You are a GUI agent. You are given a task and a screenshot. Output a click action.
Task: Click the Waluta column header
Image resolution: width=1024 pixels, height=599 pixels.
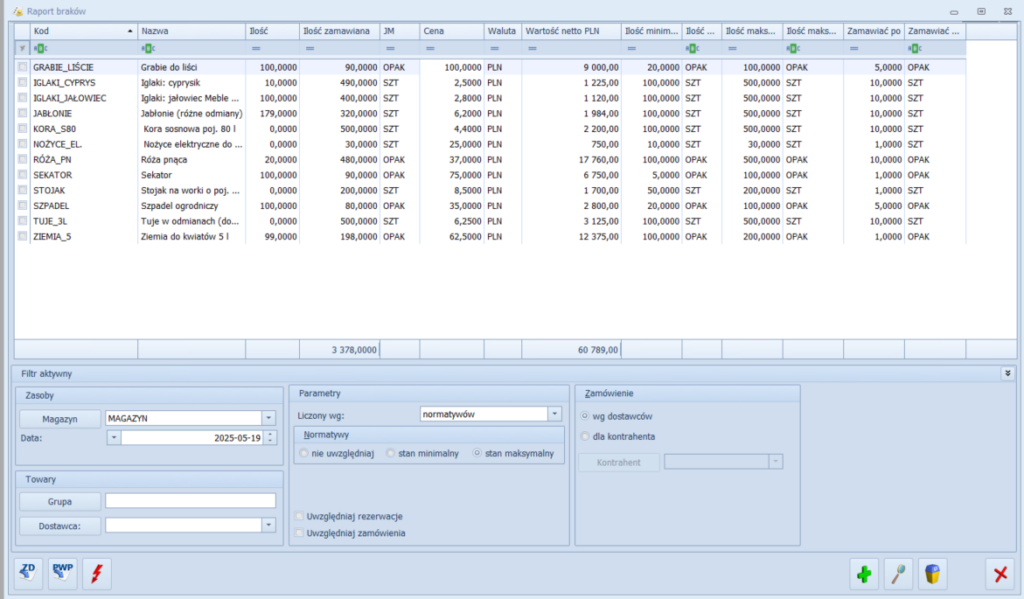(x=502, y=31)
